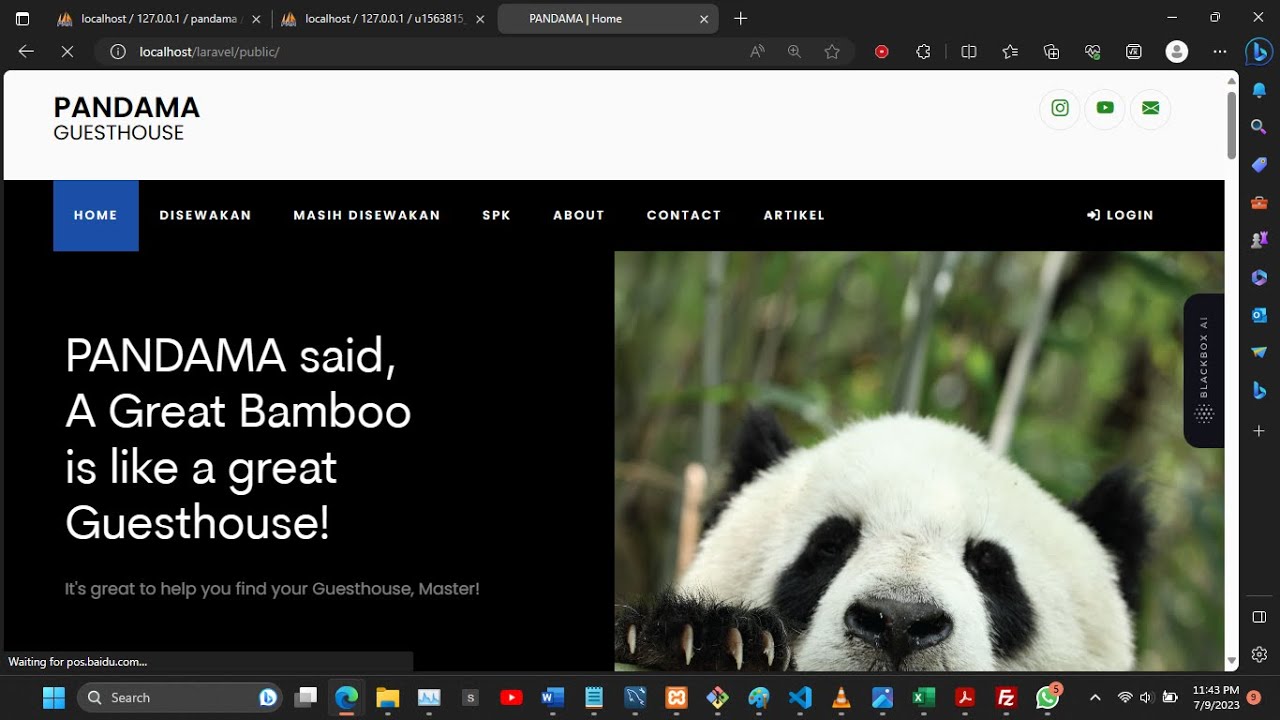Open the ARTIKEL page
The height and width of the screenshot is (720, 1280).
(x=794, y=215)
